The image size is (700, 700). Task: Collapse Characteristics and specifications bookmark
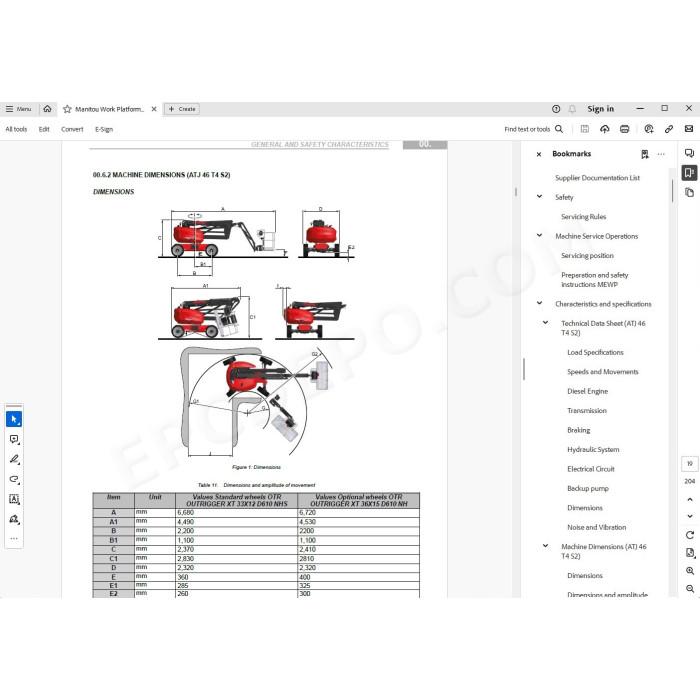[539, 303]
